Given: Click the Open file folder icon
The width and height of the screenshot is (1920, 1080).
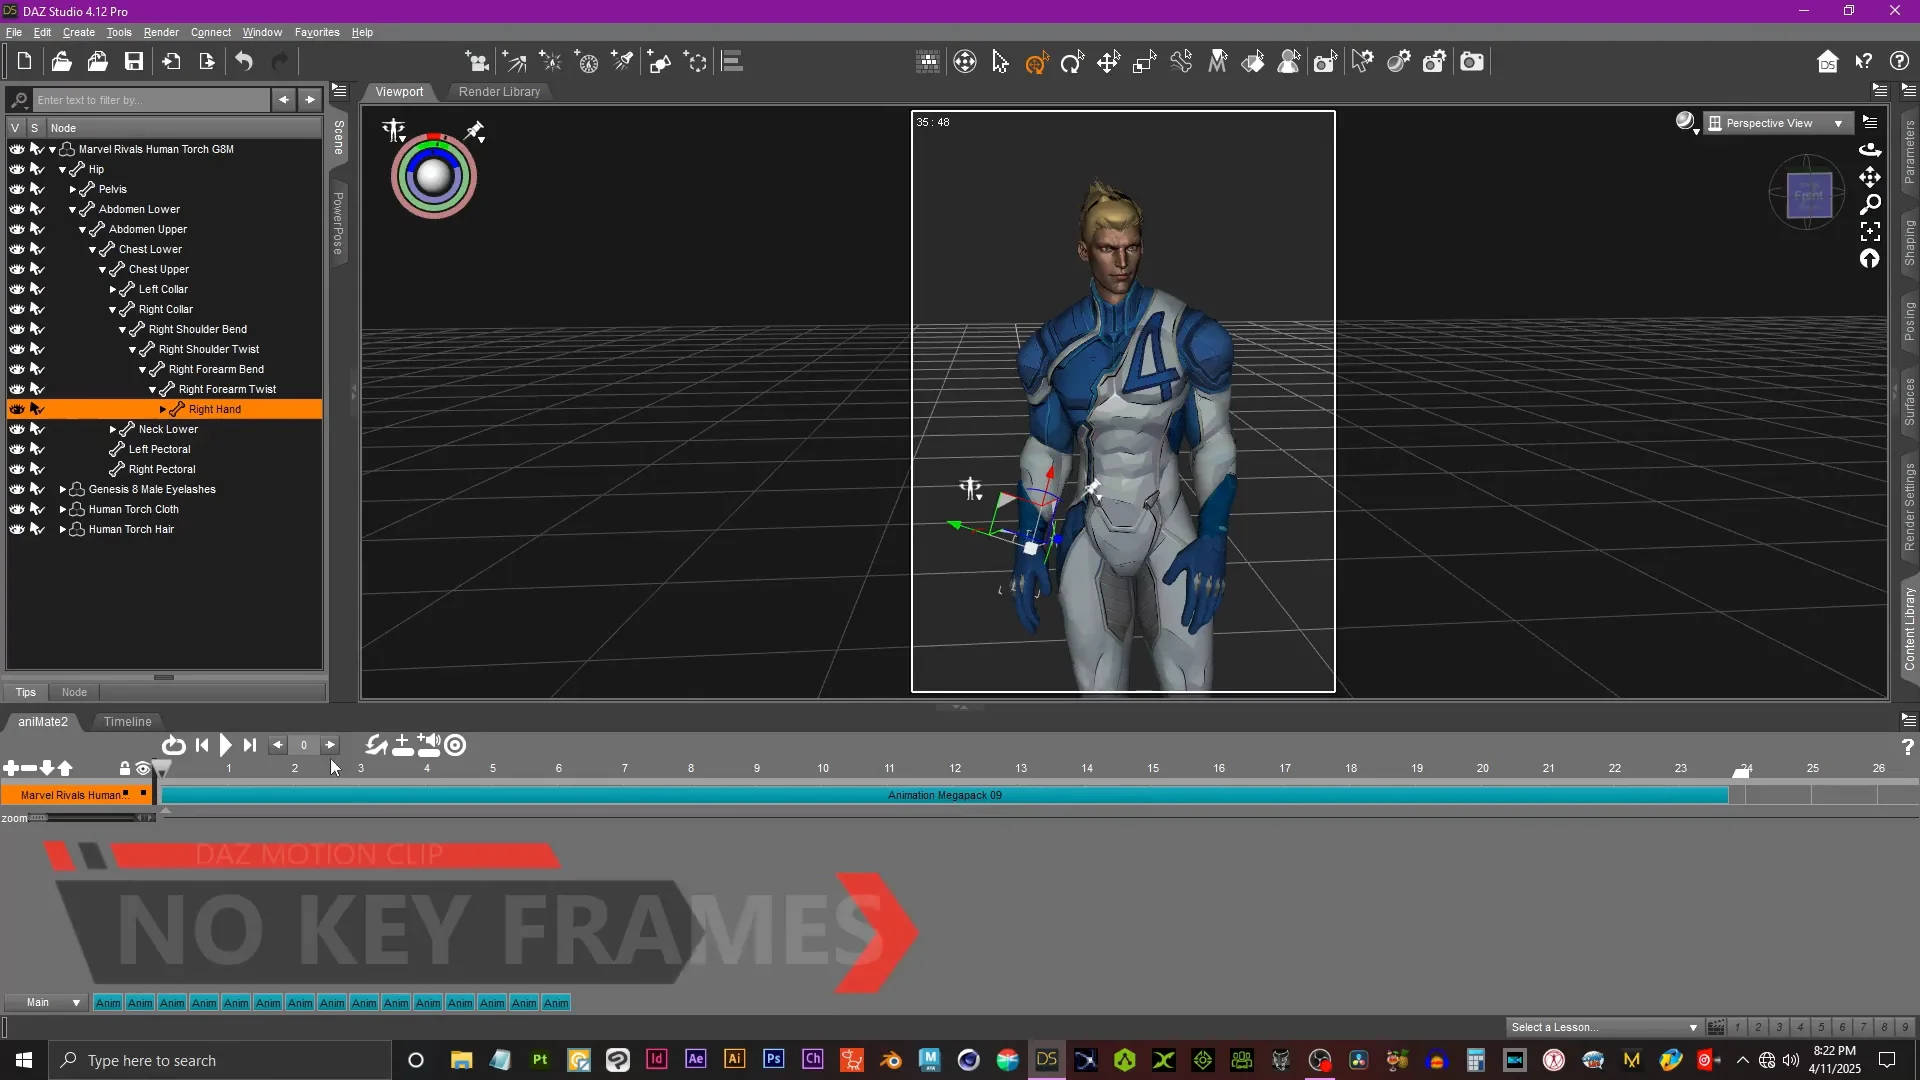Looking at the screenshot, I should click(61, 62).
